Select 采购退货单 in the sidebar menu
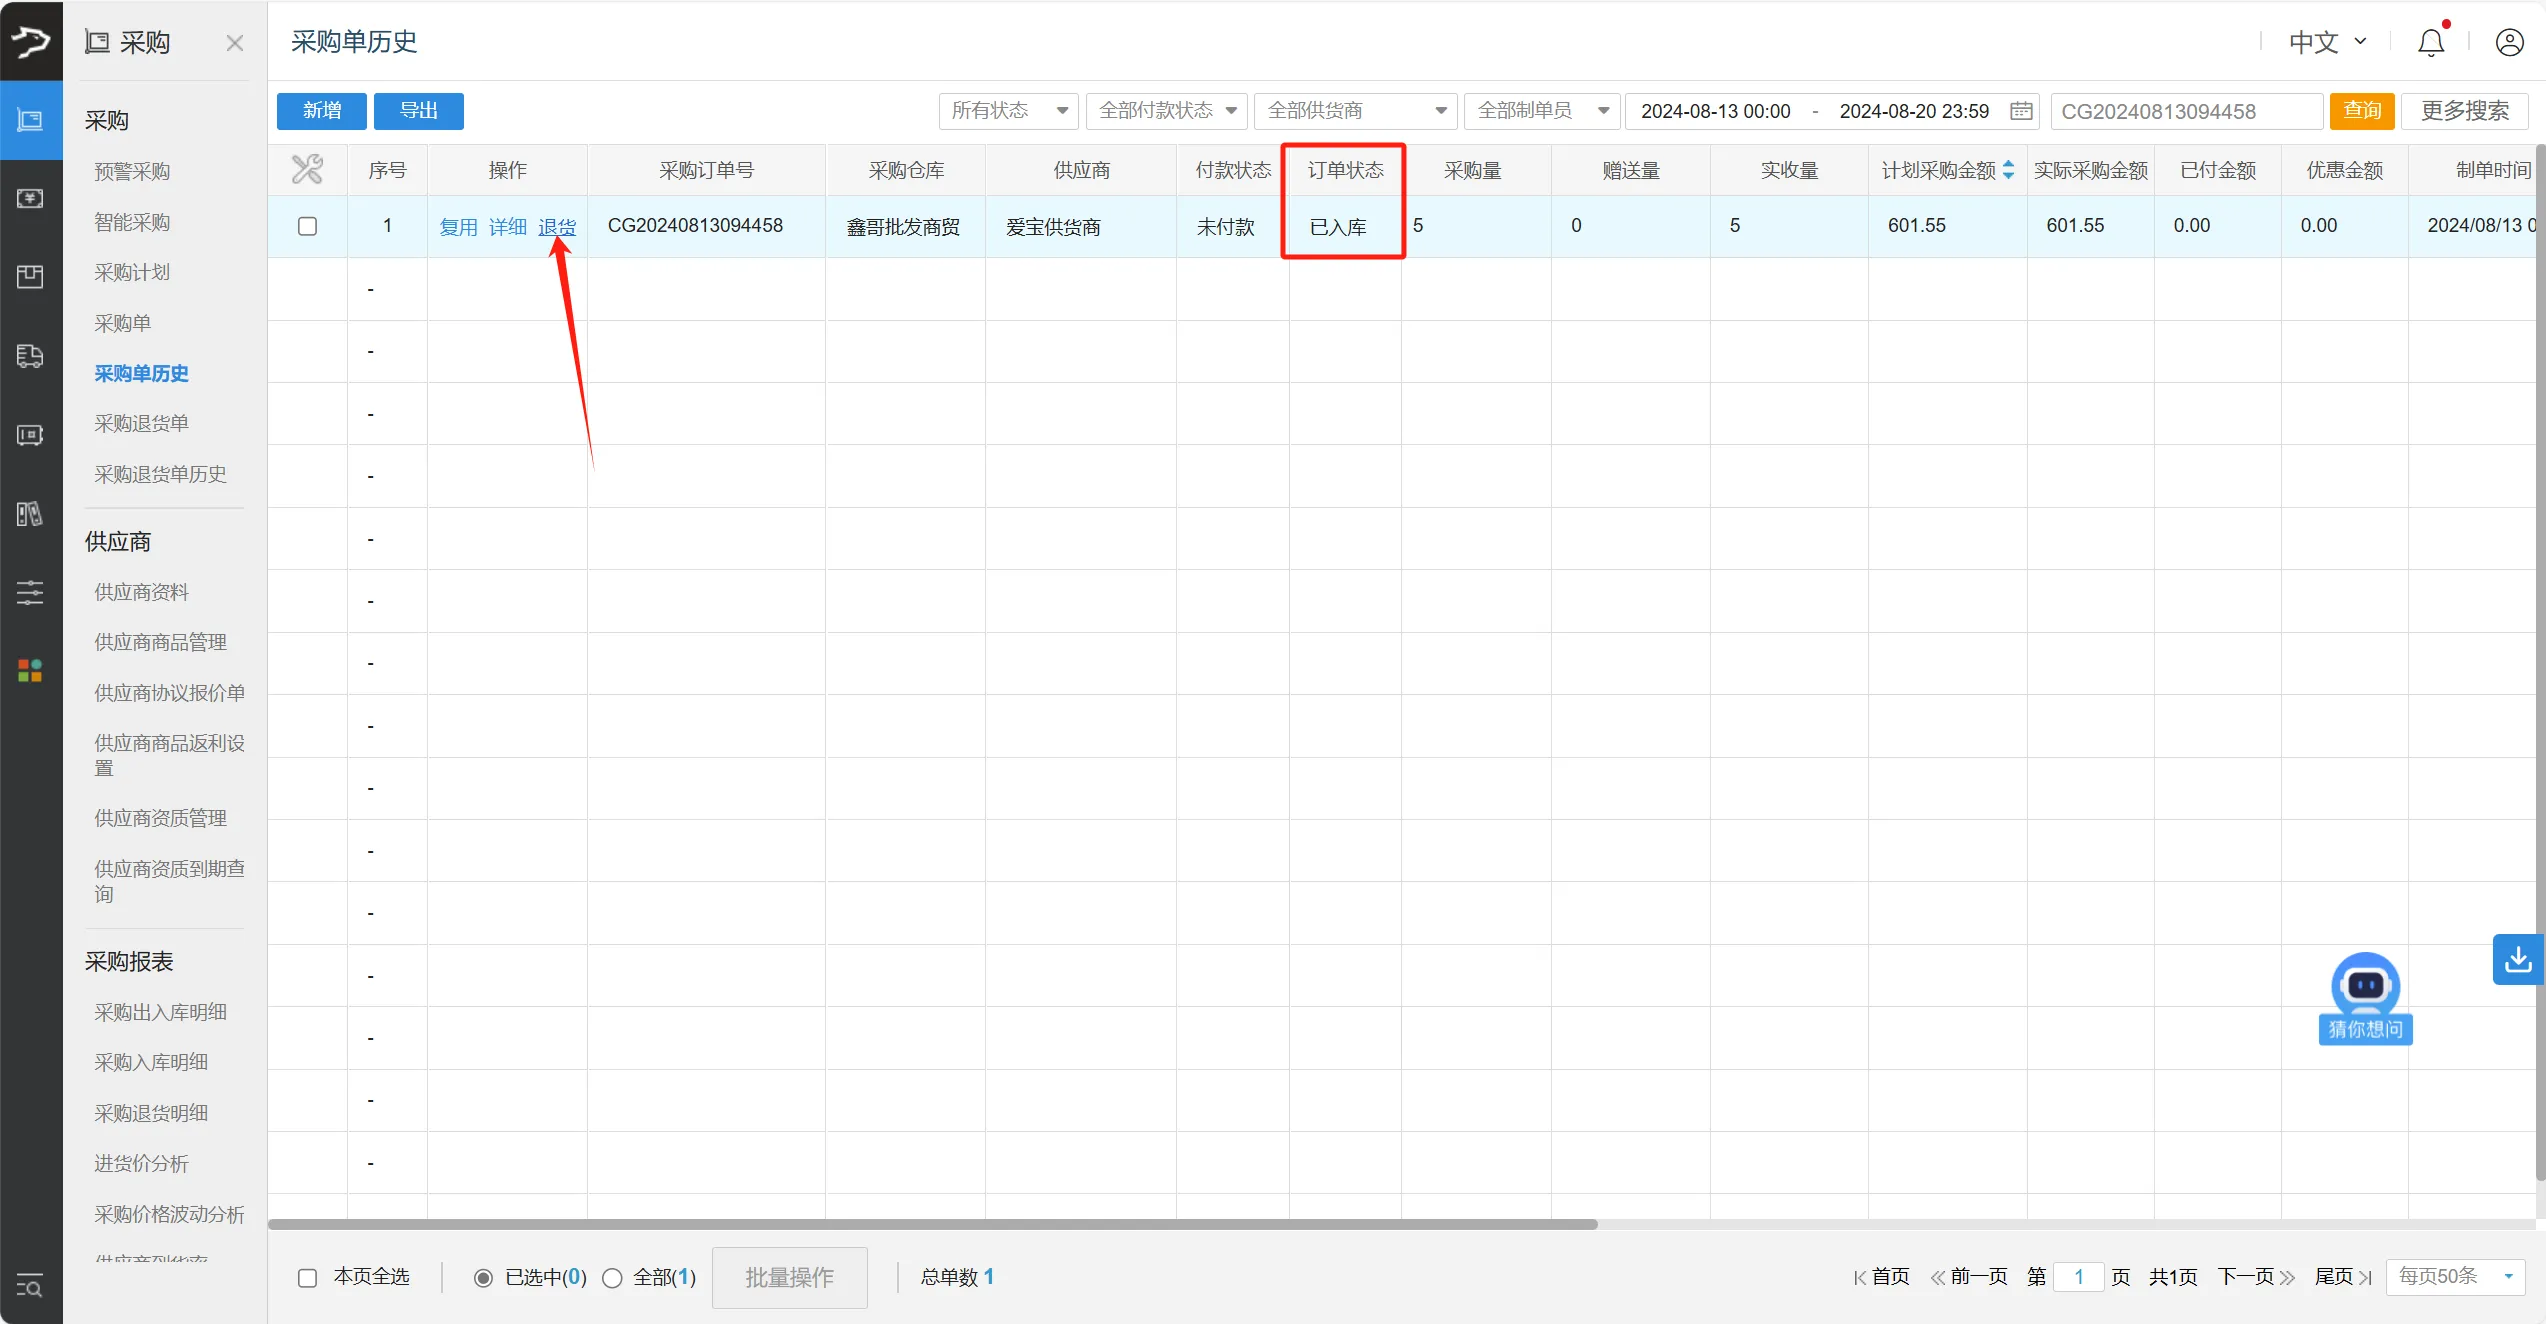 (x=141, y=422)
